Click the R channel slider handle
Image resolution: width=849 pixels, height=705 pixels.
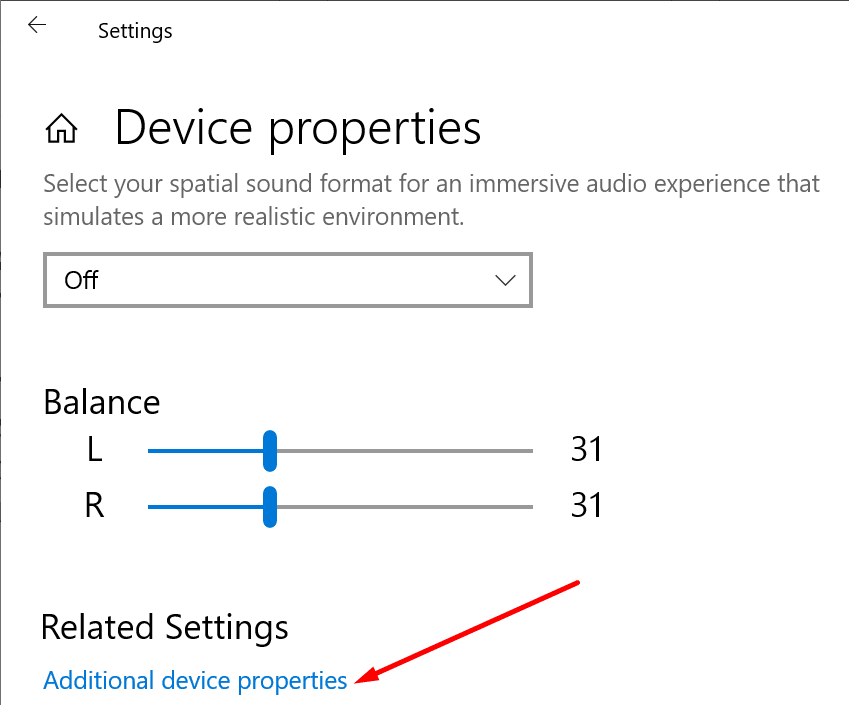(270, 507)
